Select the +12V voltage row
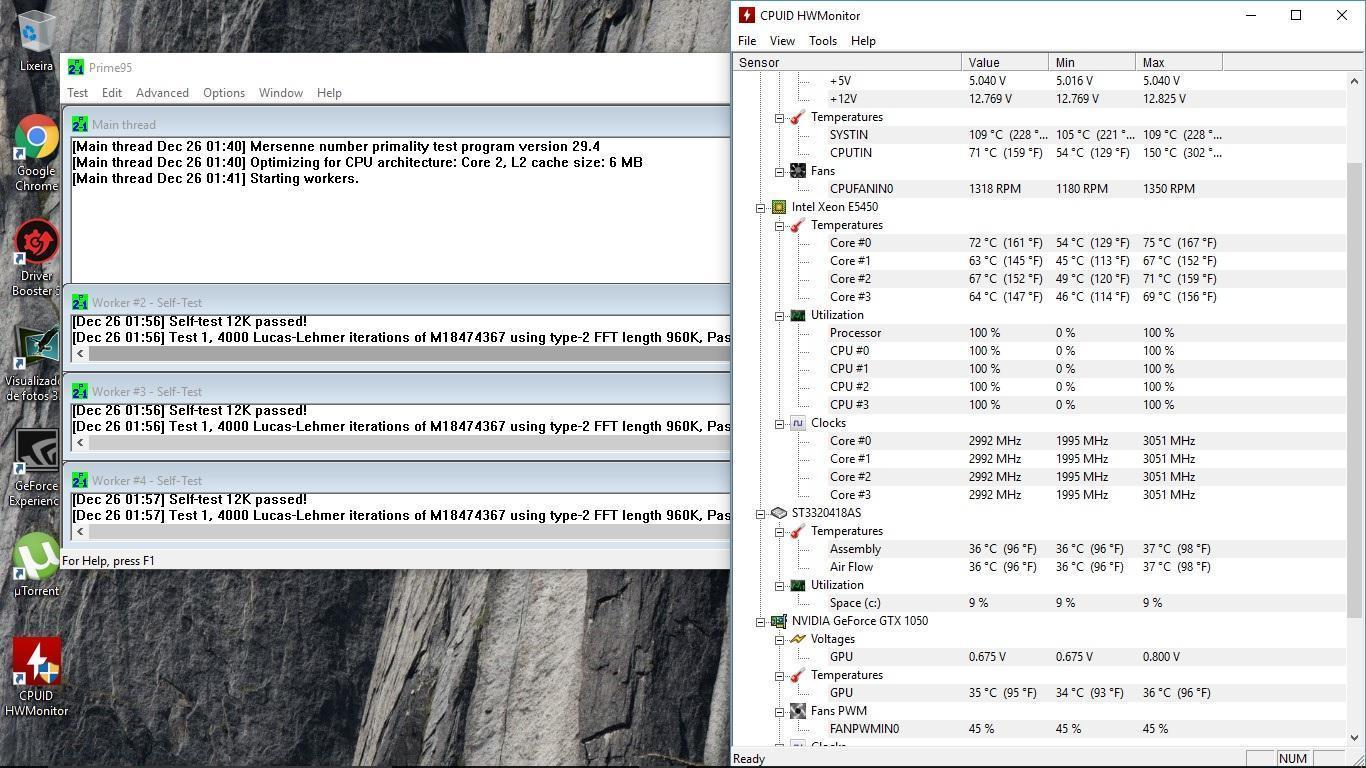1366x768 pixels. tap(1040, 99)
